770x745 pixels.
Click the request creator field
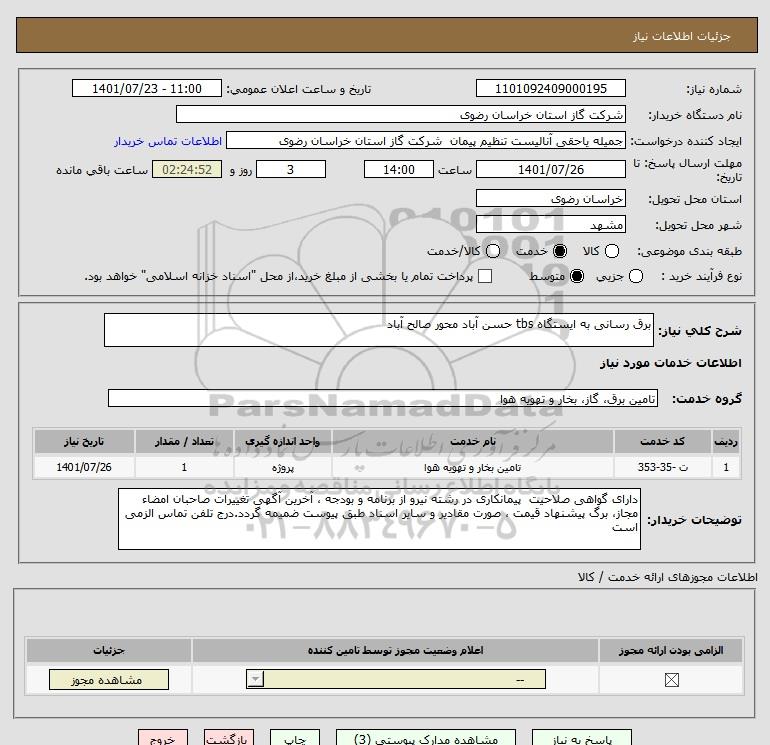[x=426, y=141]
